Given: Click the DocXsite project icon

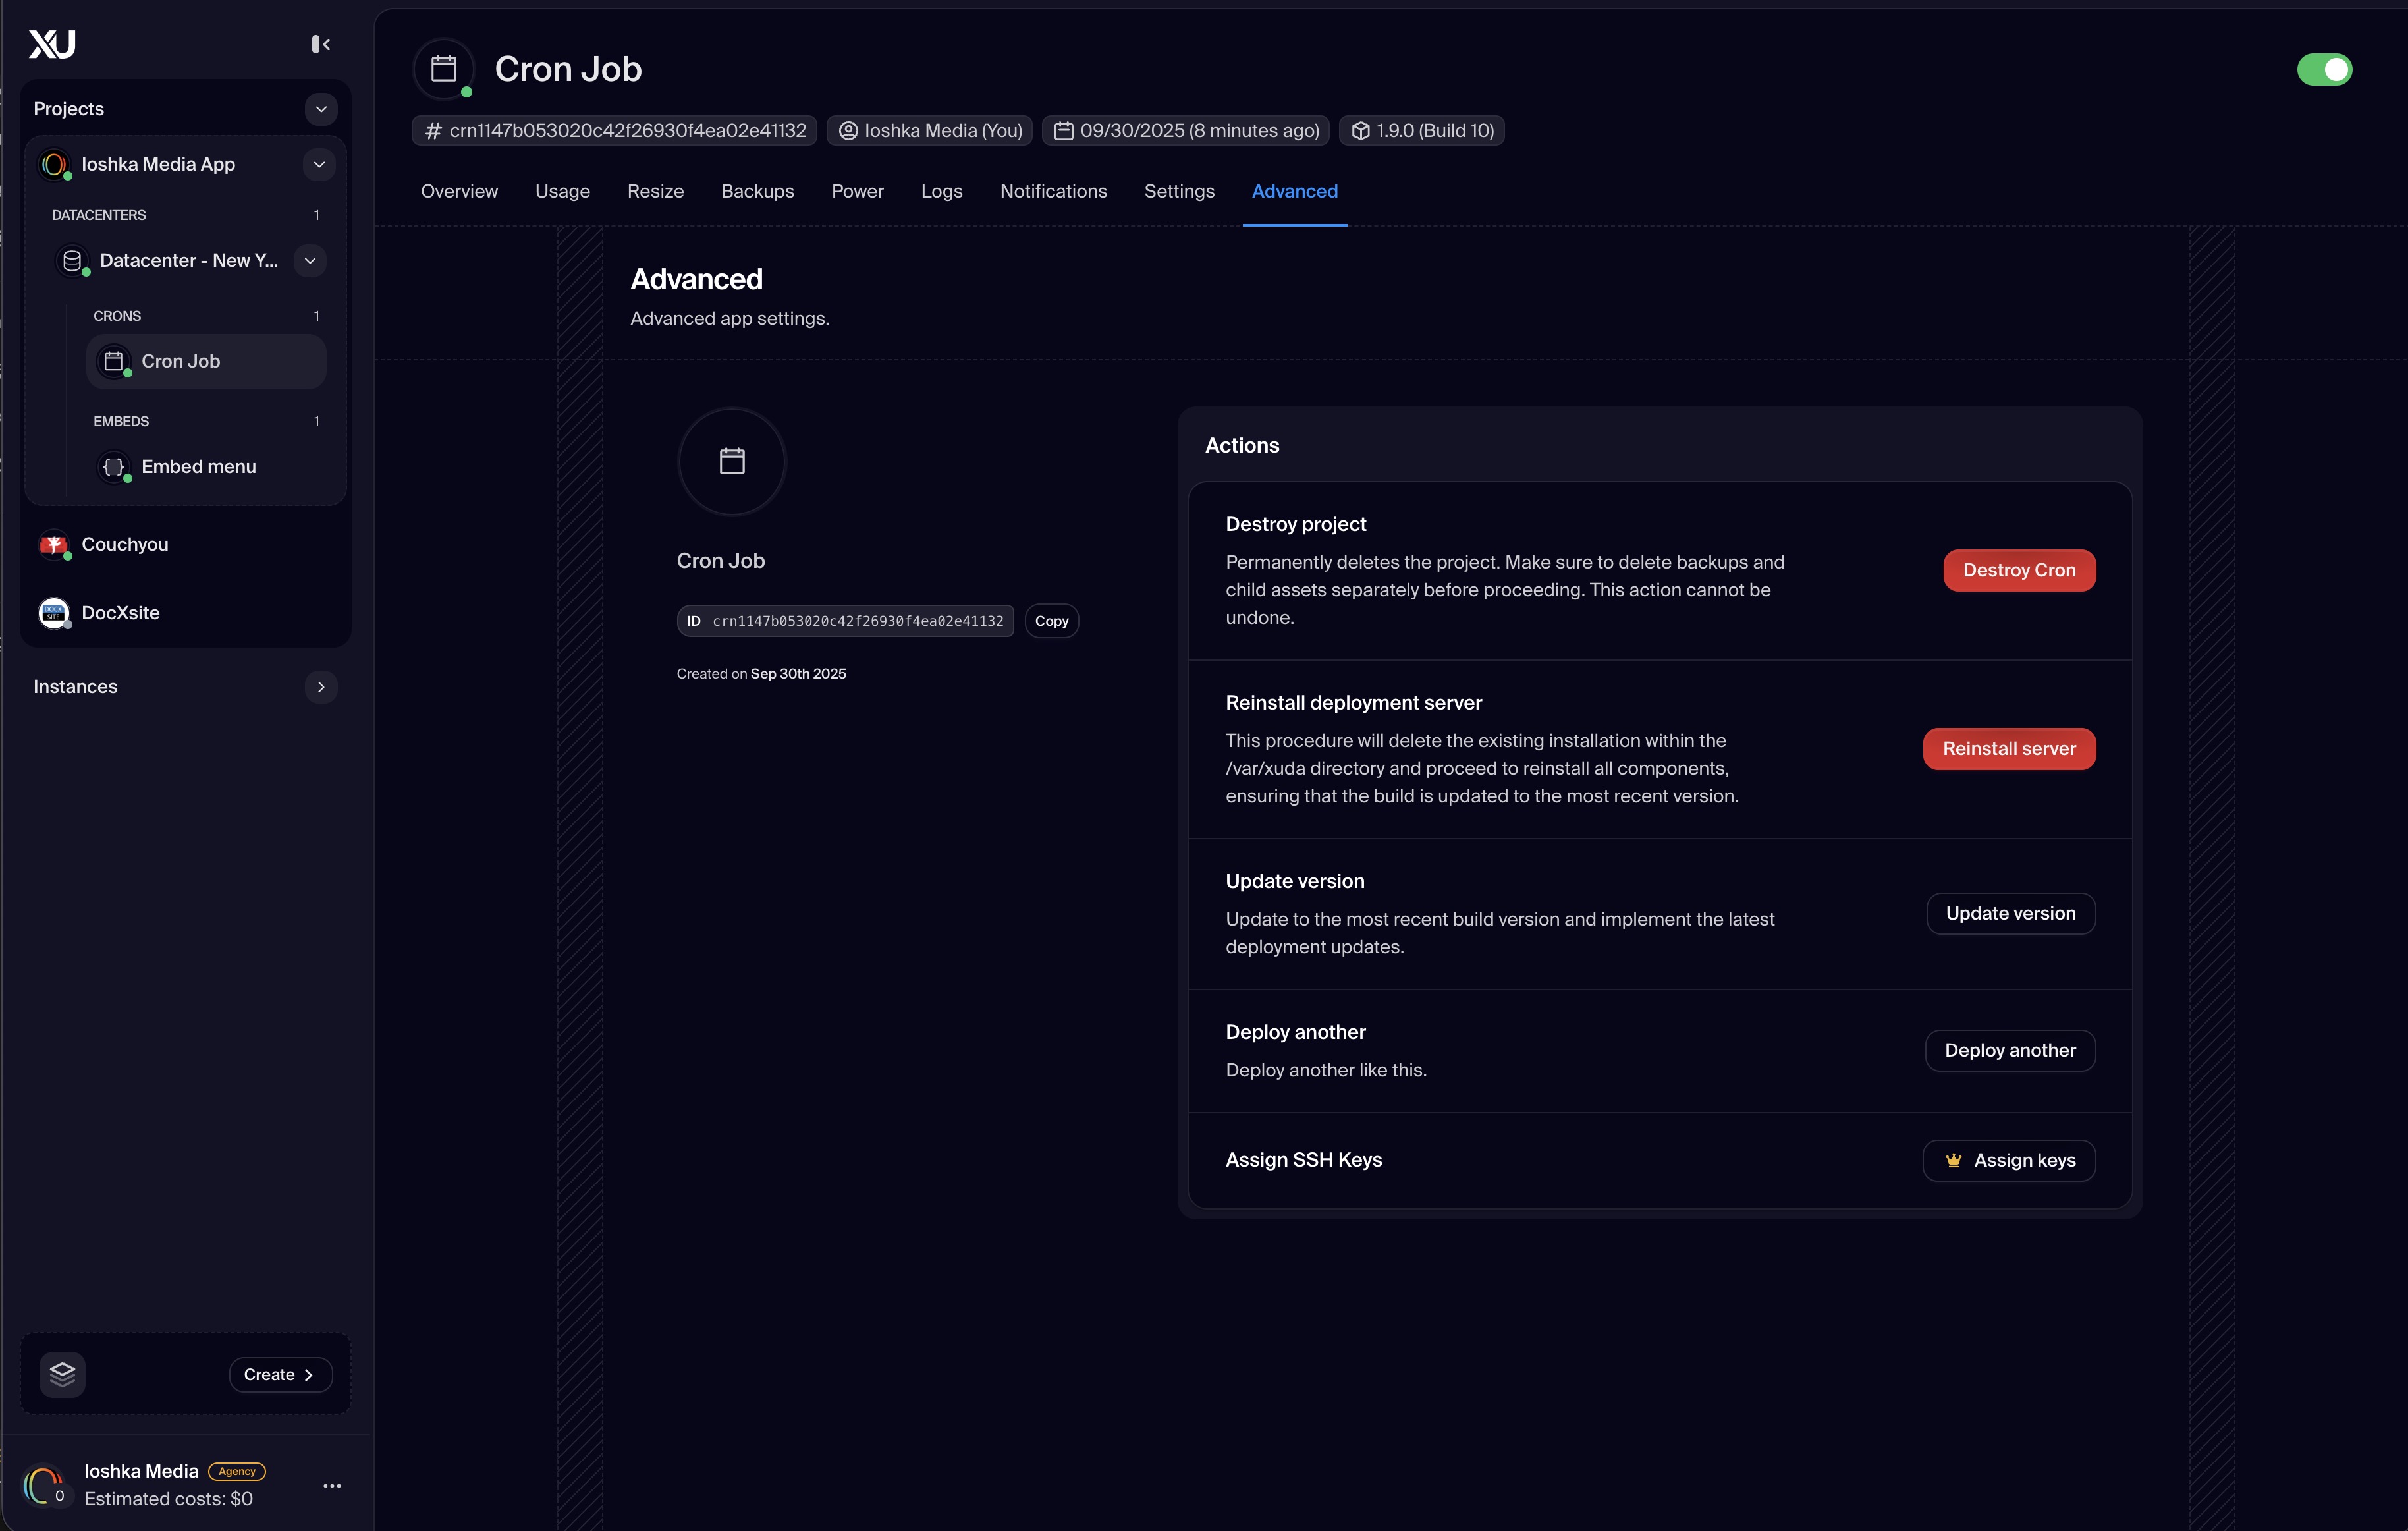Looking at the screenshot, I should click(x=54, y=613).
